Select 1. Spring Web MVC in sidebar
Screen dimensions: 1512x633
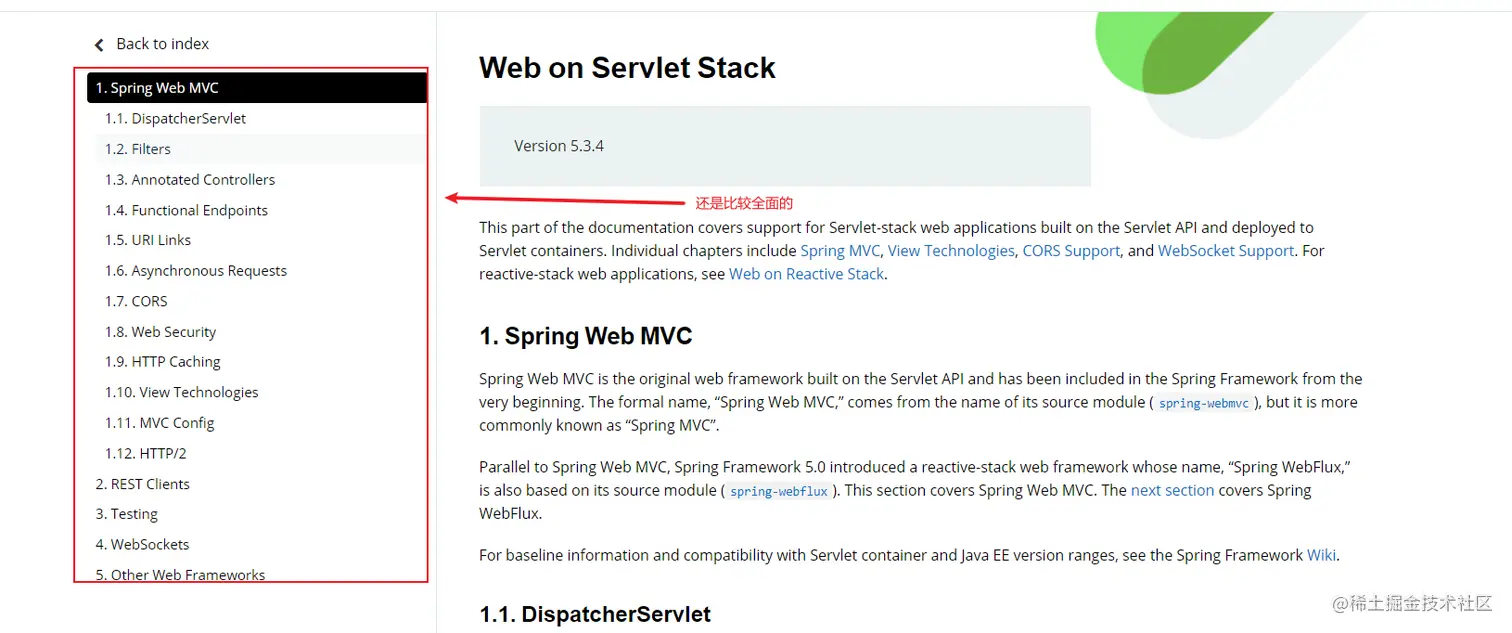(156, 88)
